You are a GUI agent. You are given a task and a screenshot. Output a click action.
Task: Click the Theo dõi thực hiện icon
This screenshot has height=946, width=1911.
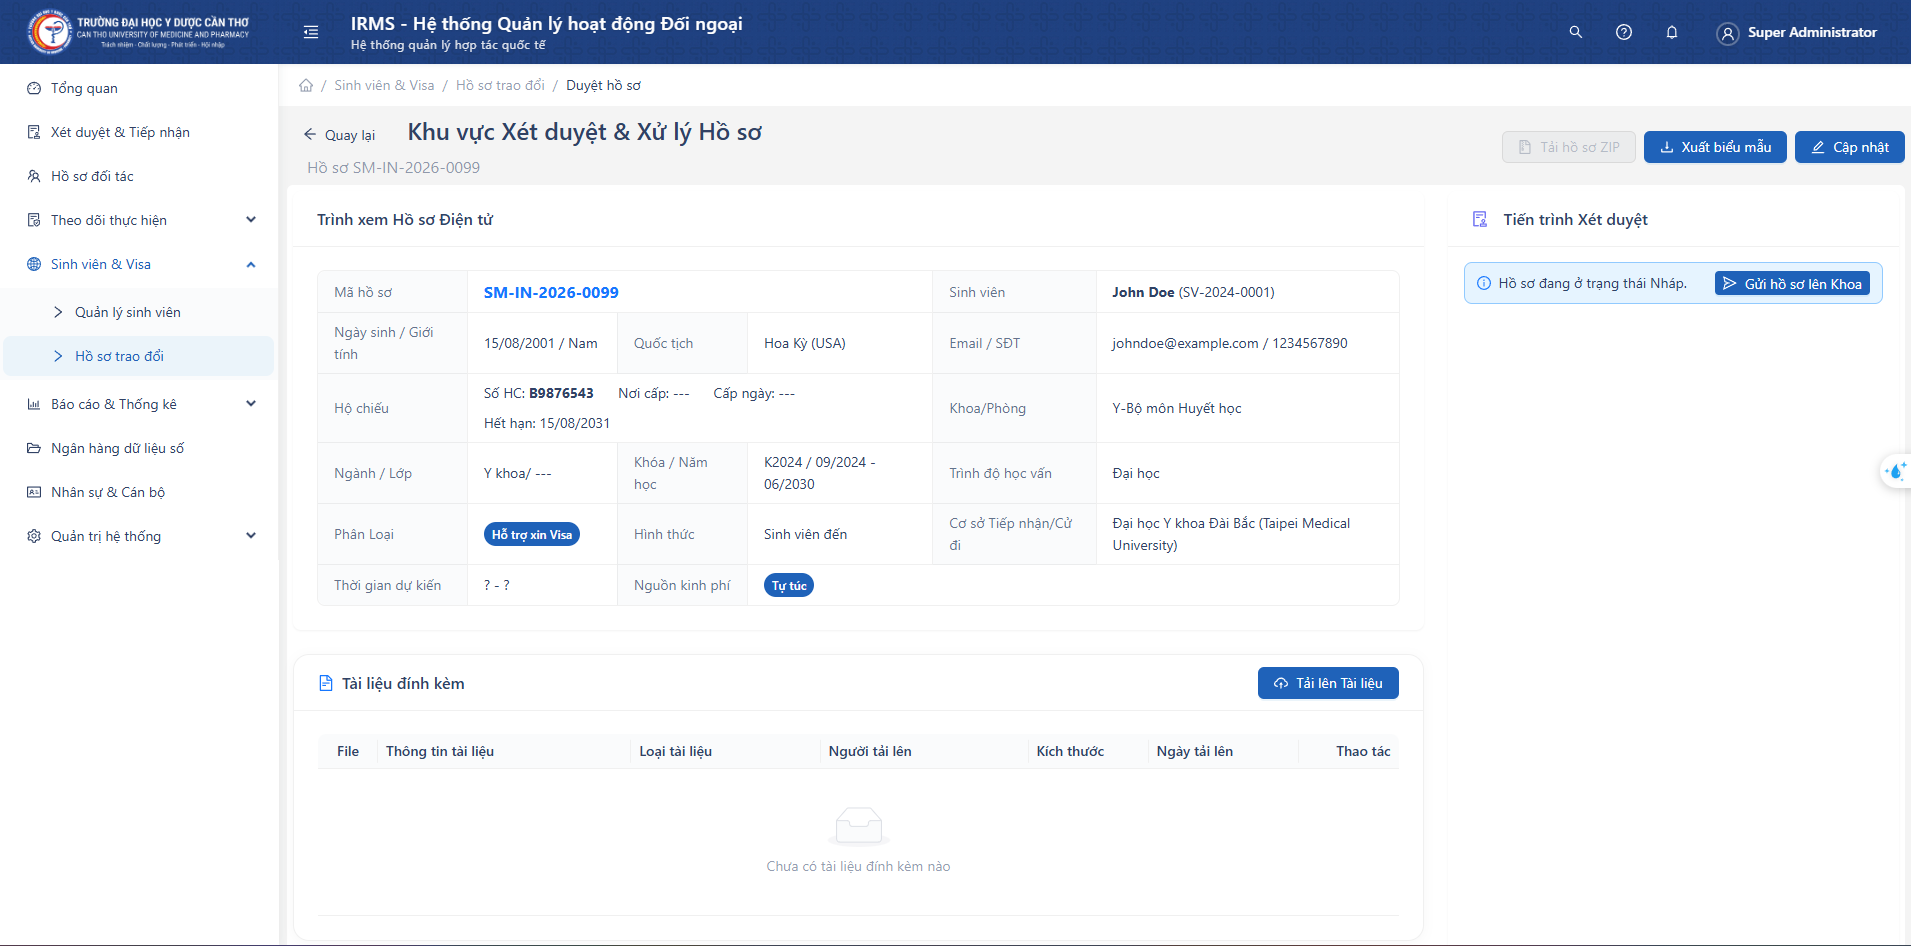click(x=34, y=220)
